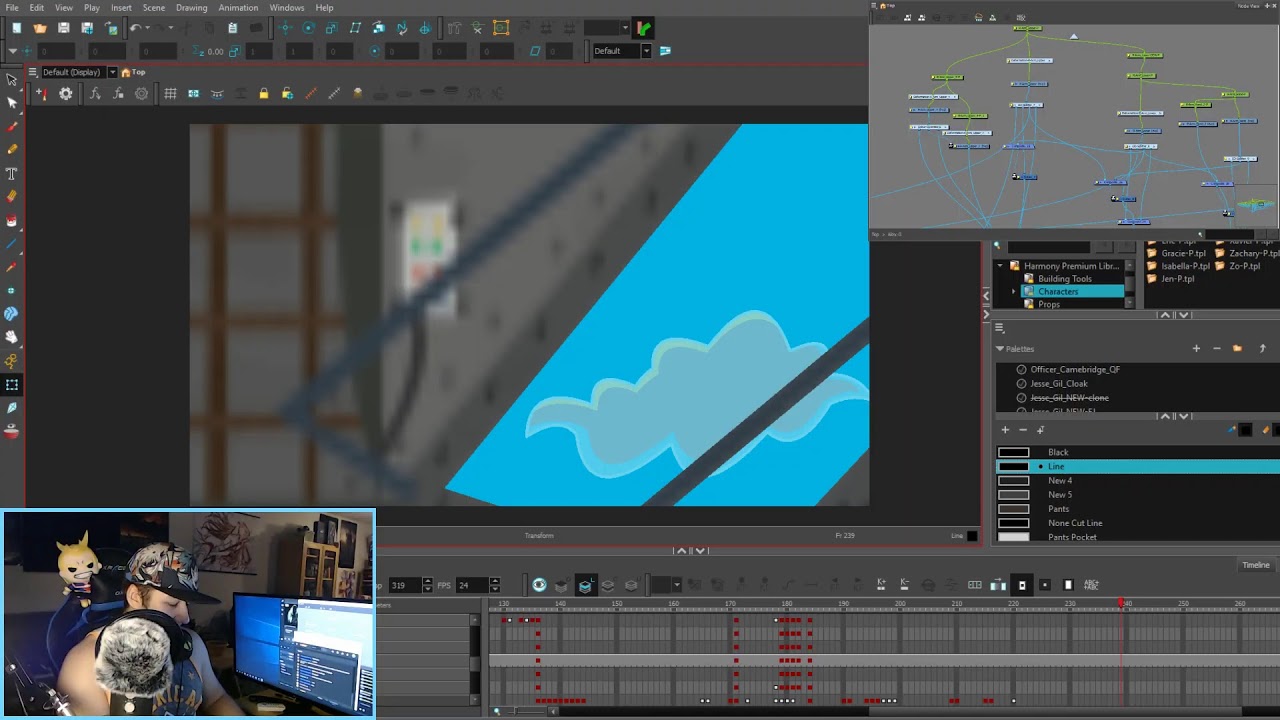Click the Add Keyframe K+ icon
1280x720 pixels.
[x=881, y=585]
